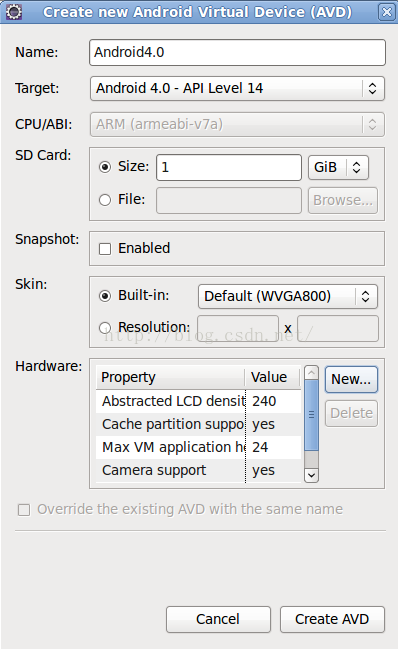The image size is (398, 649).
Task: Add hardware property with New... button
Action: click(x=351, y=379)
